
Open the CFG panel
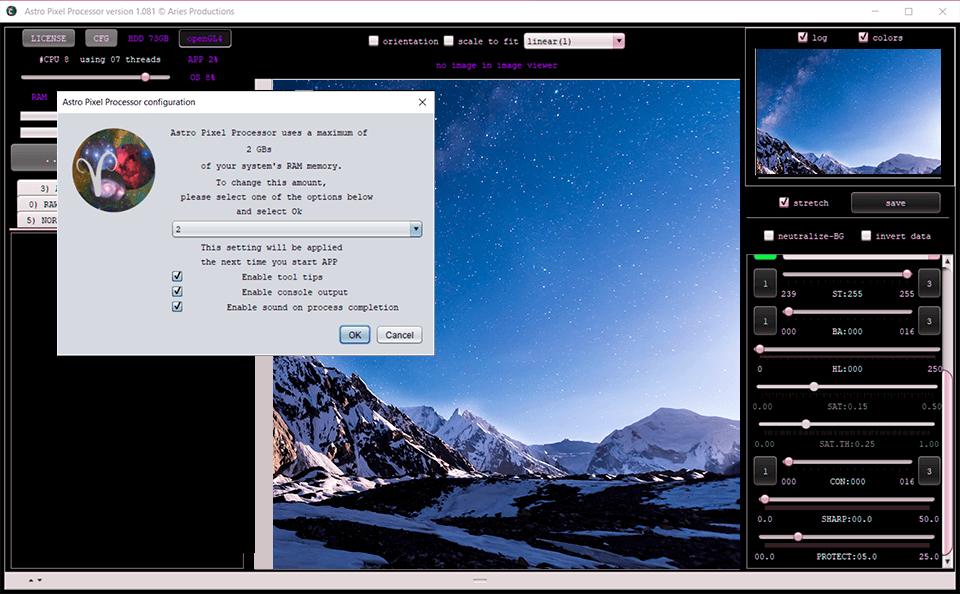[x=100, y=37]
